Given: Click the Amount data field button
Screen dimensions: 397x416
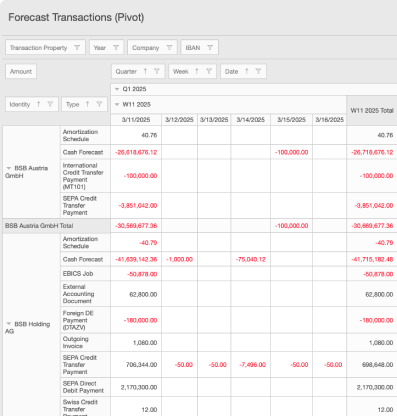Looking at the screenshot, I should click(x=21, y=71).
